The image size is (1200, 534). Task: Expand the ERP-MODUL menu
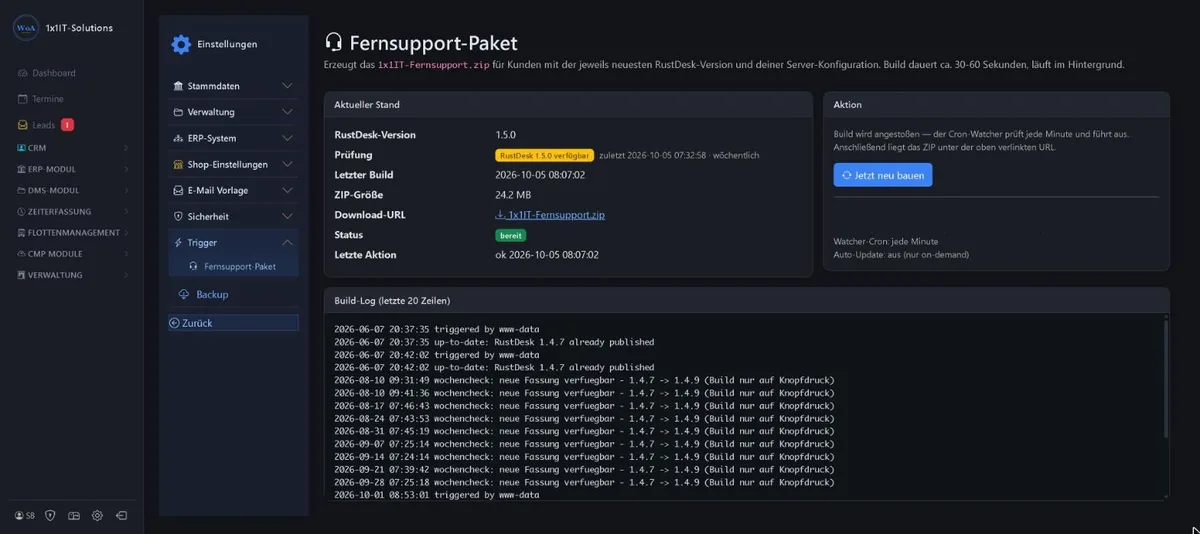(x=72, y=169)
